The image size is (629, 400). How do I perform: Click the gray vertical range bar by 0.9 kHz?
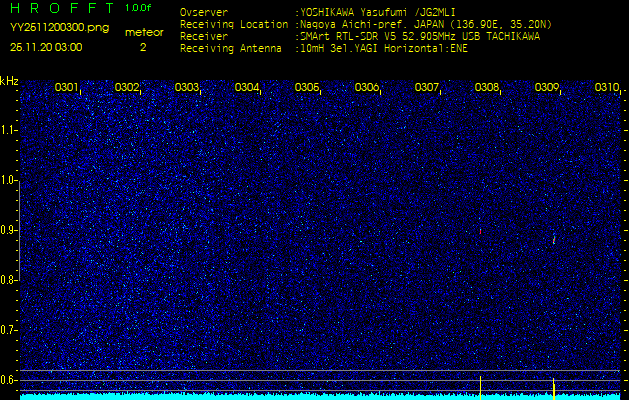pyautogui.click(x=20, y=230)
